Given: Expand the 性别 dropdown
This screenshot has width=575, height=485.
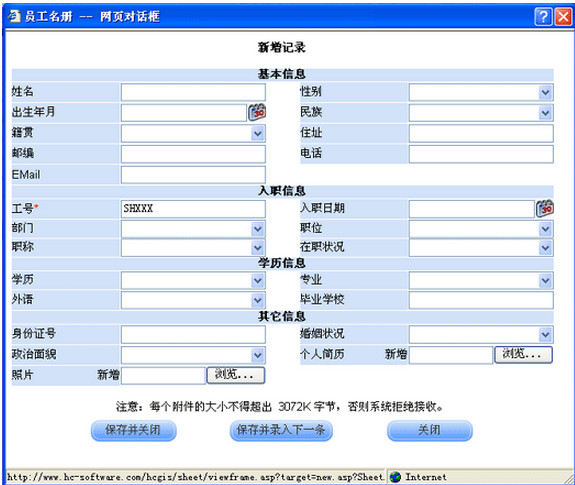Looking at the screenshot, I should point(546,92).
